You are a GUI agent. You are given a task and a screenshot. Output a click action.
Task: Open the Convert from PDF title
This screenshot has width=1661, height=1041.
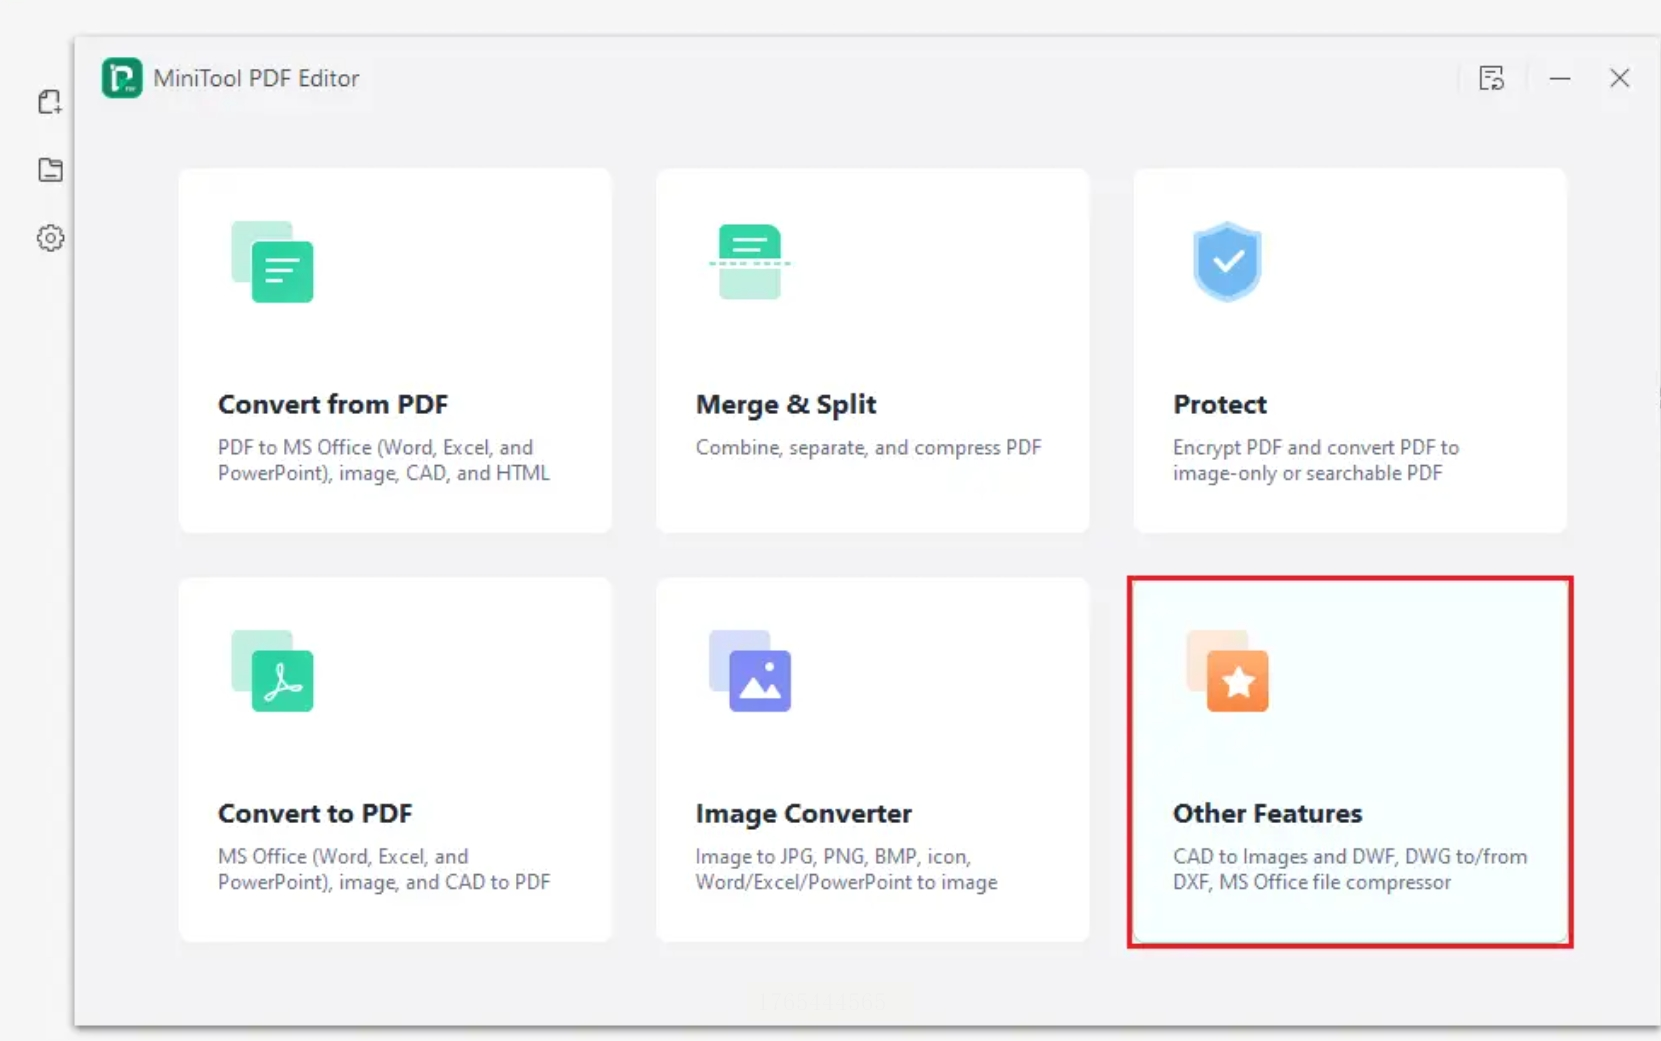pyautogui.click(x=333, y=404)
